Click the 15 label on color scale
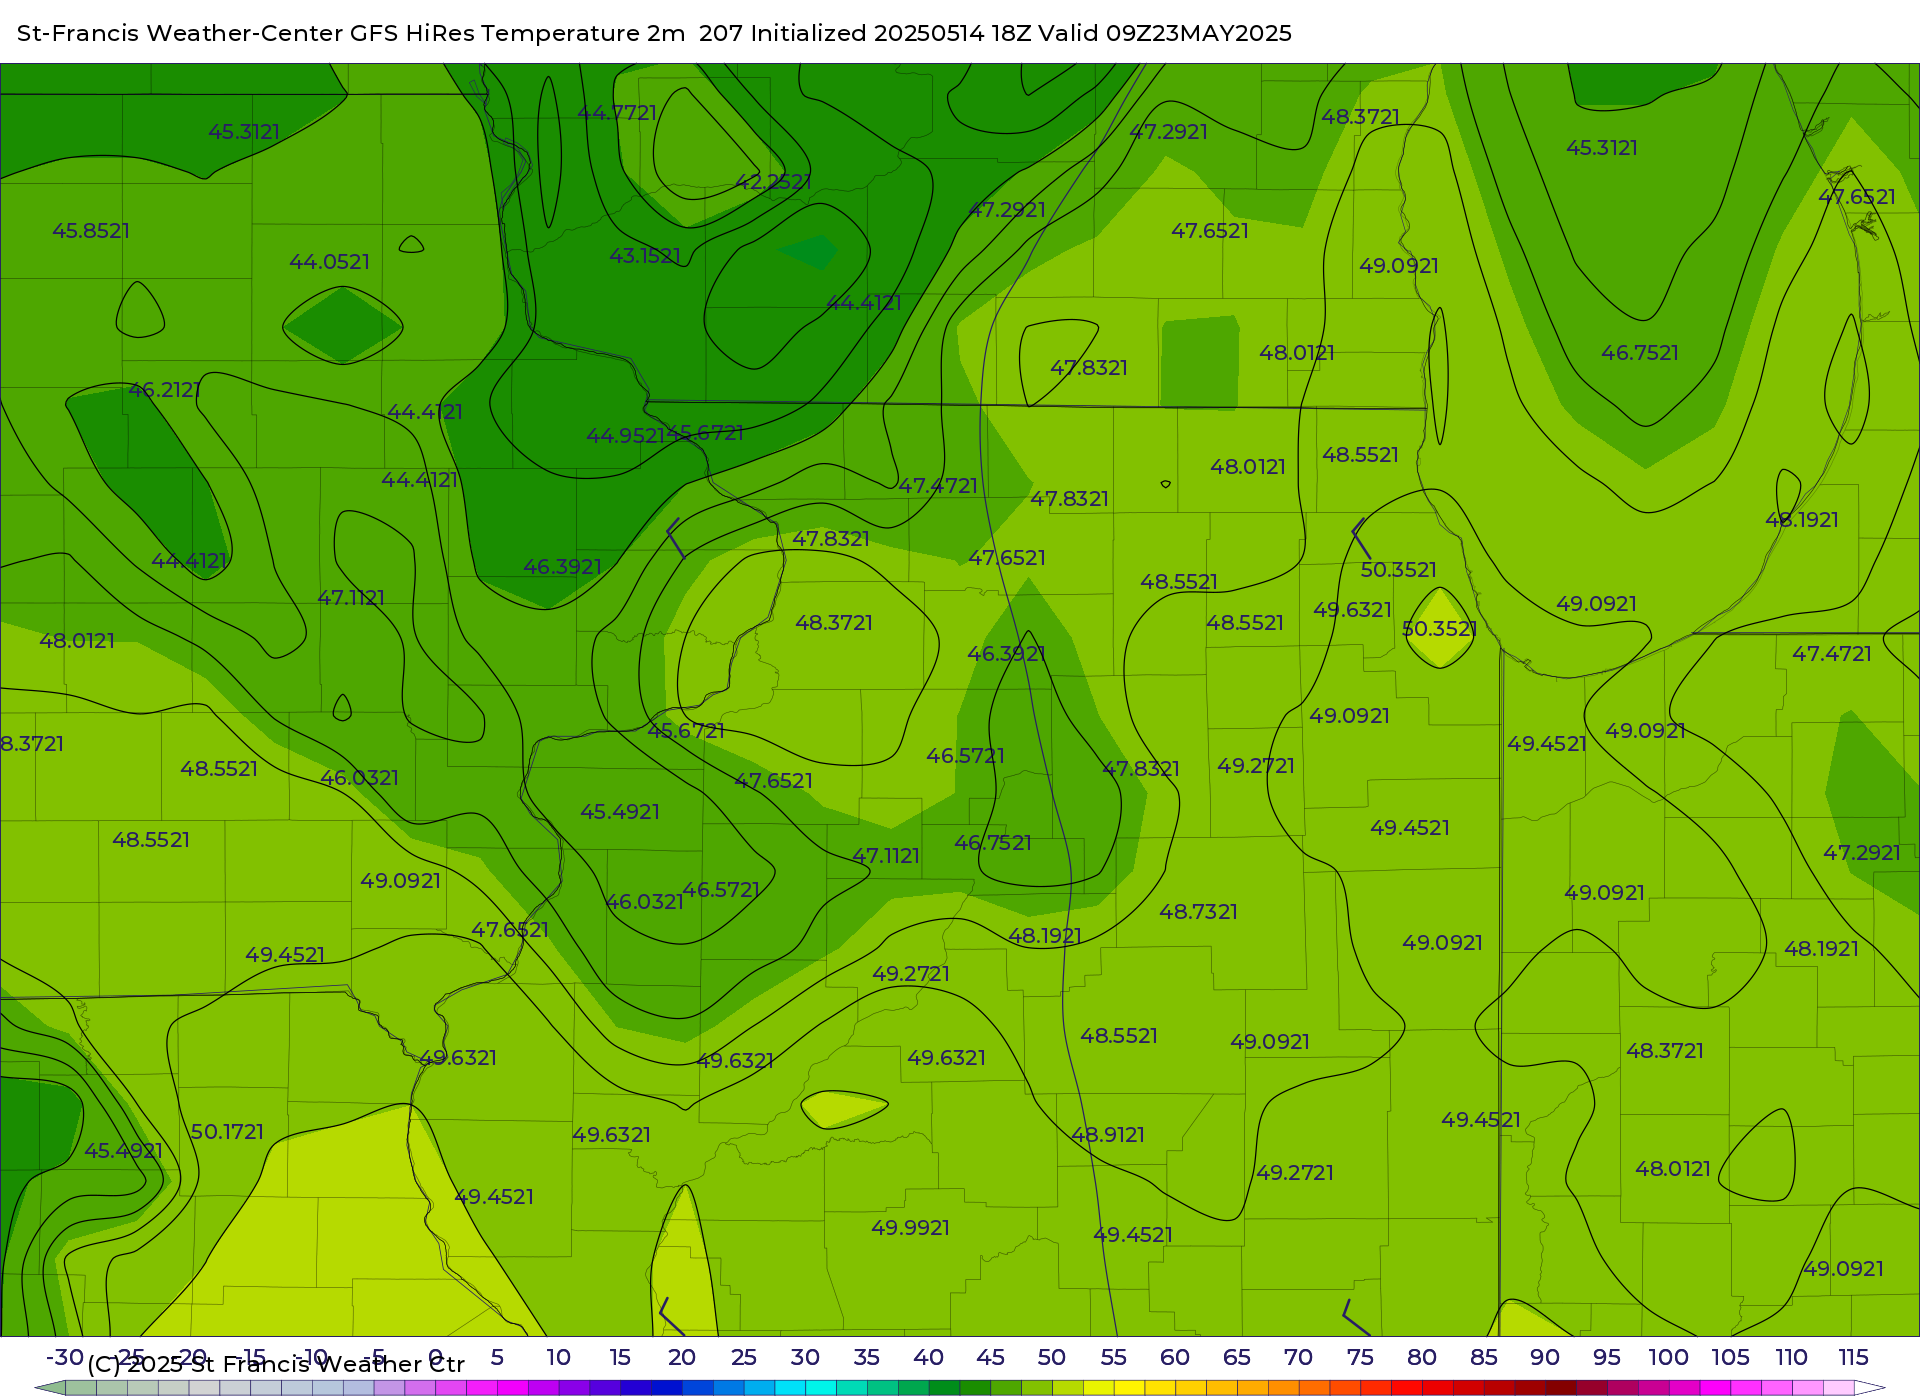 [x=620, y=1358]
